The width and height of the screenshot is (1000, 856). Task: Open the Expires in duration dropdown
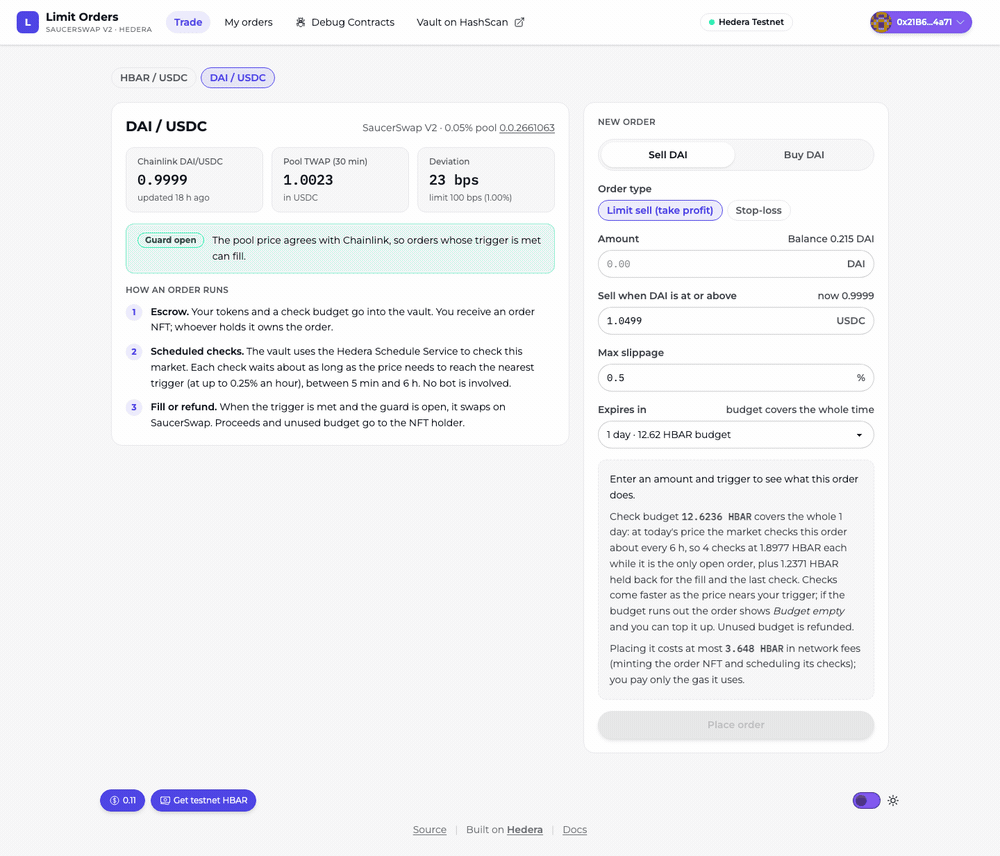[735, 435]
